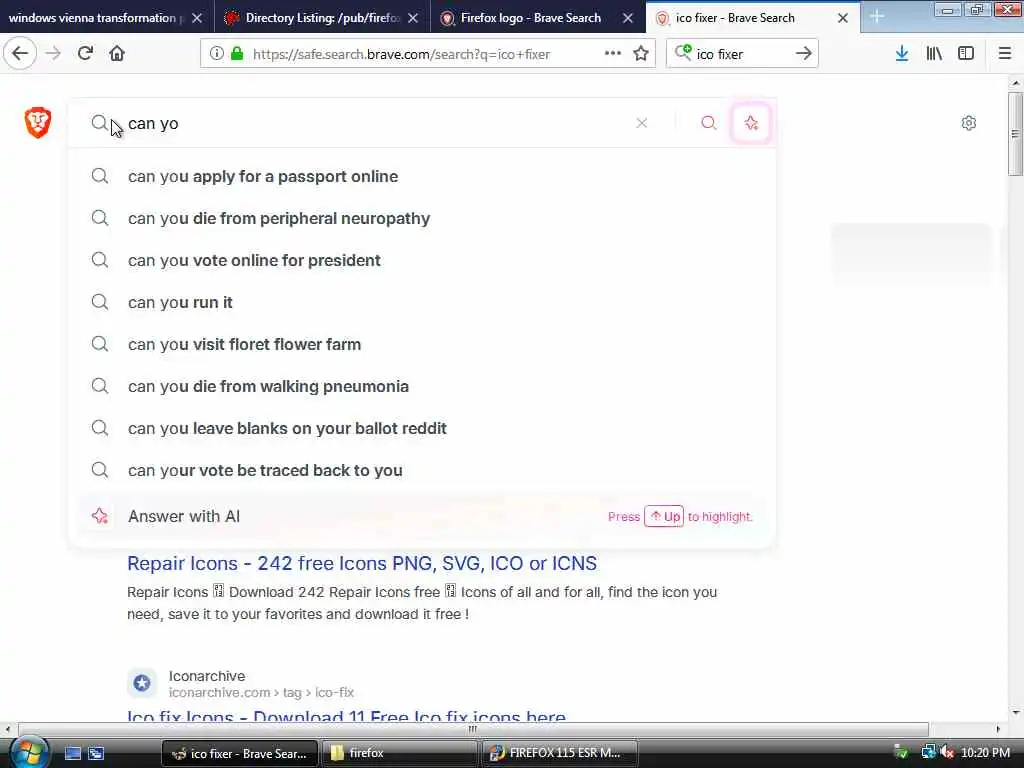The height and width of the screenshot is (768, 1024).
Task: Switch to Firefox logo - Brave Search tab
Action: (x=528, y=18)
